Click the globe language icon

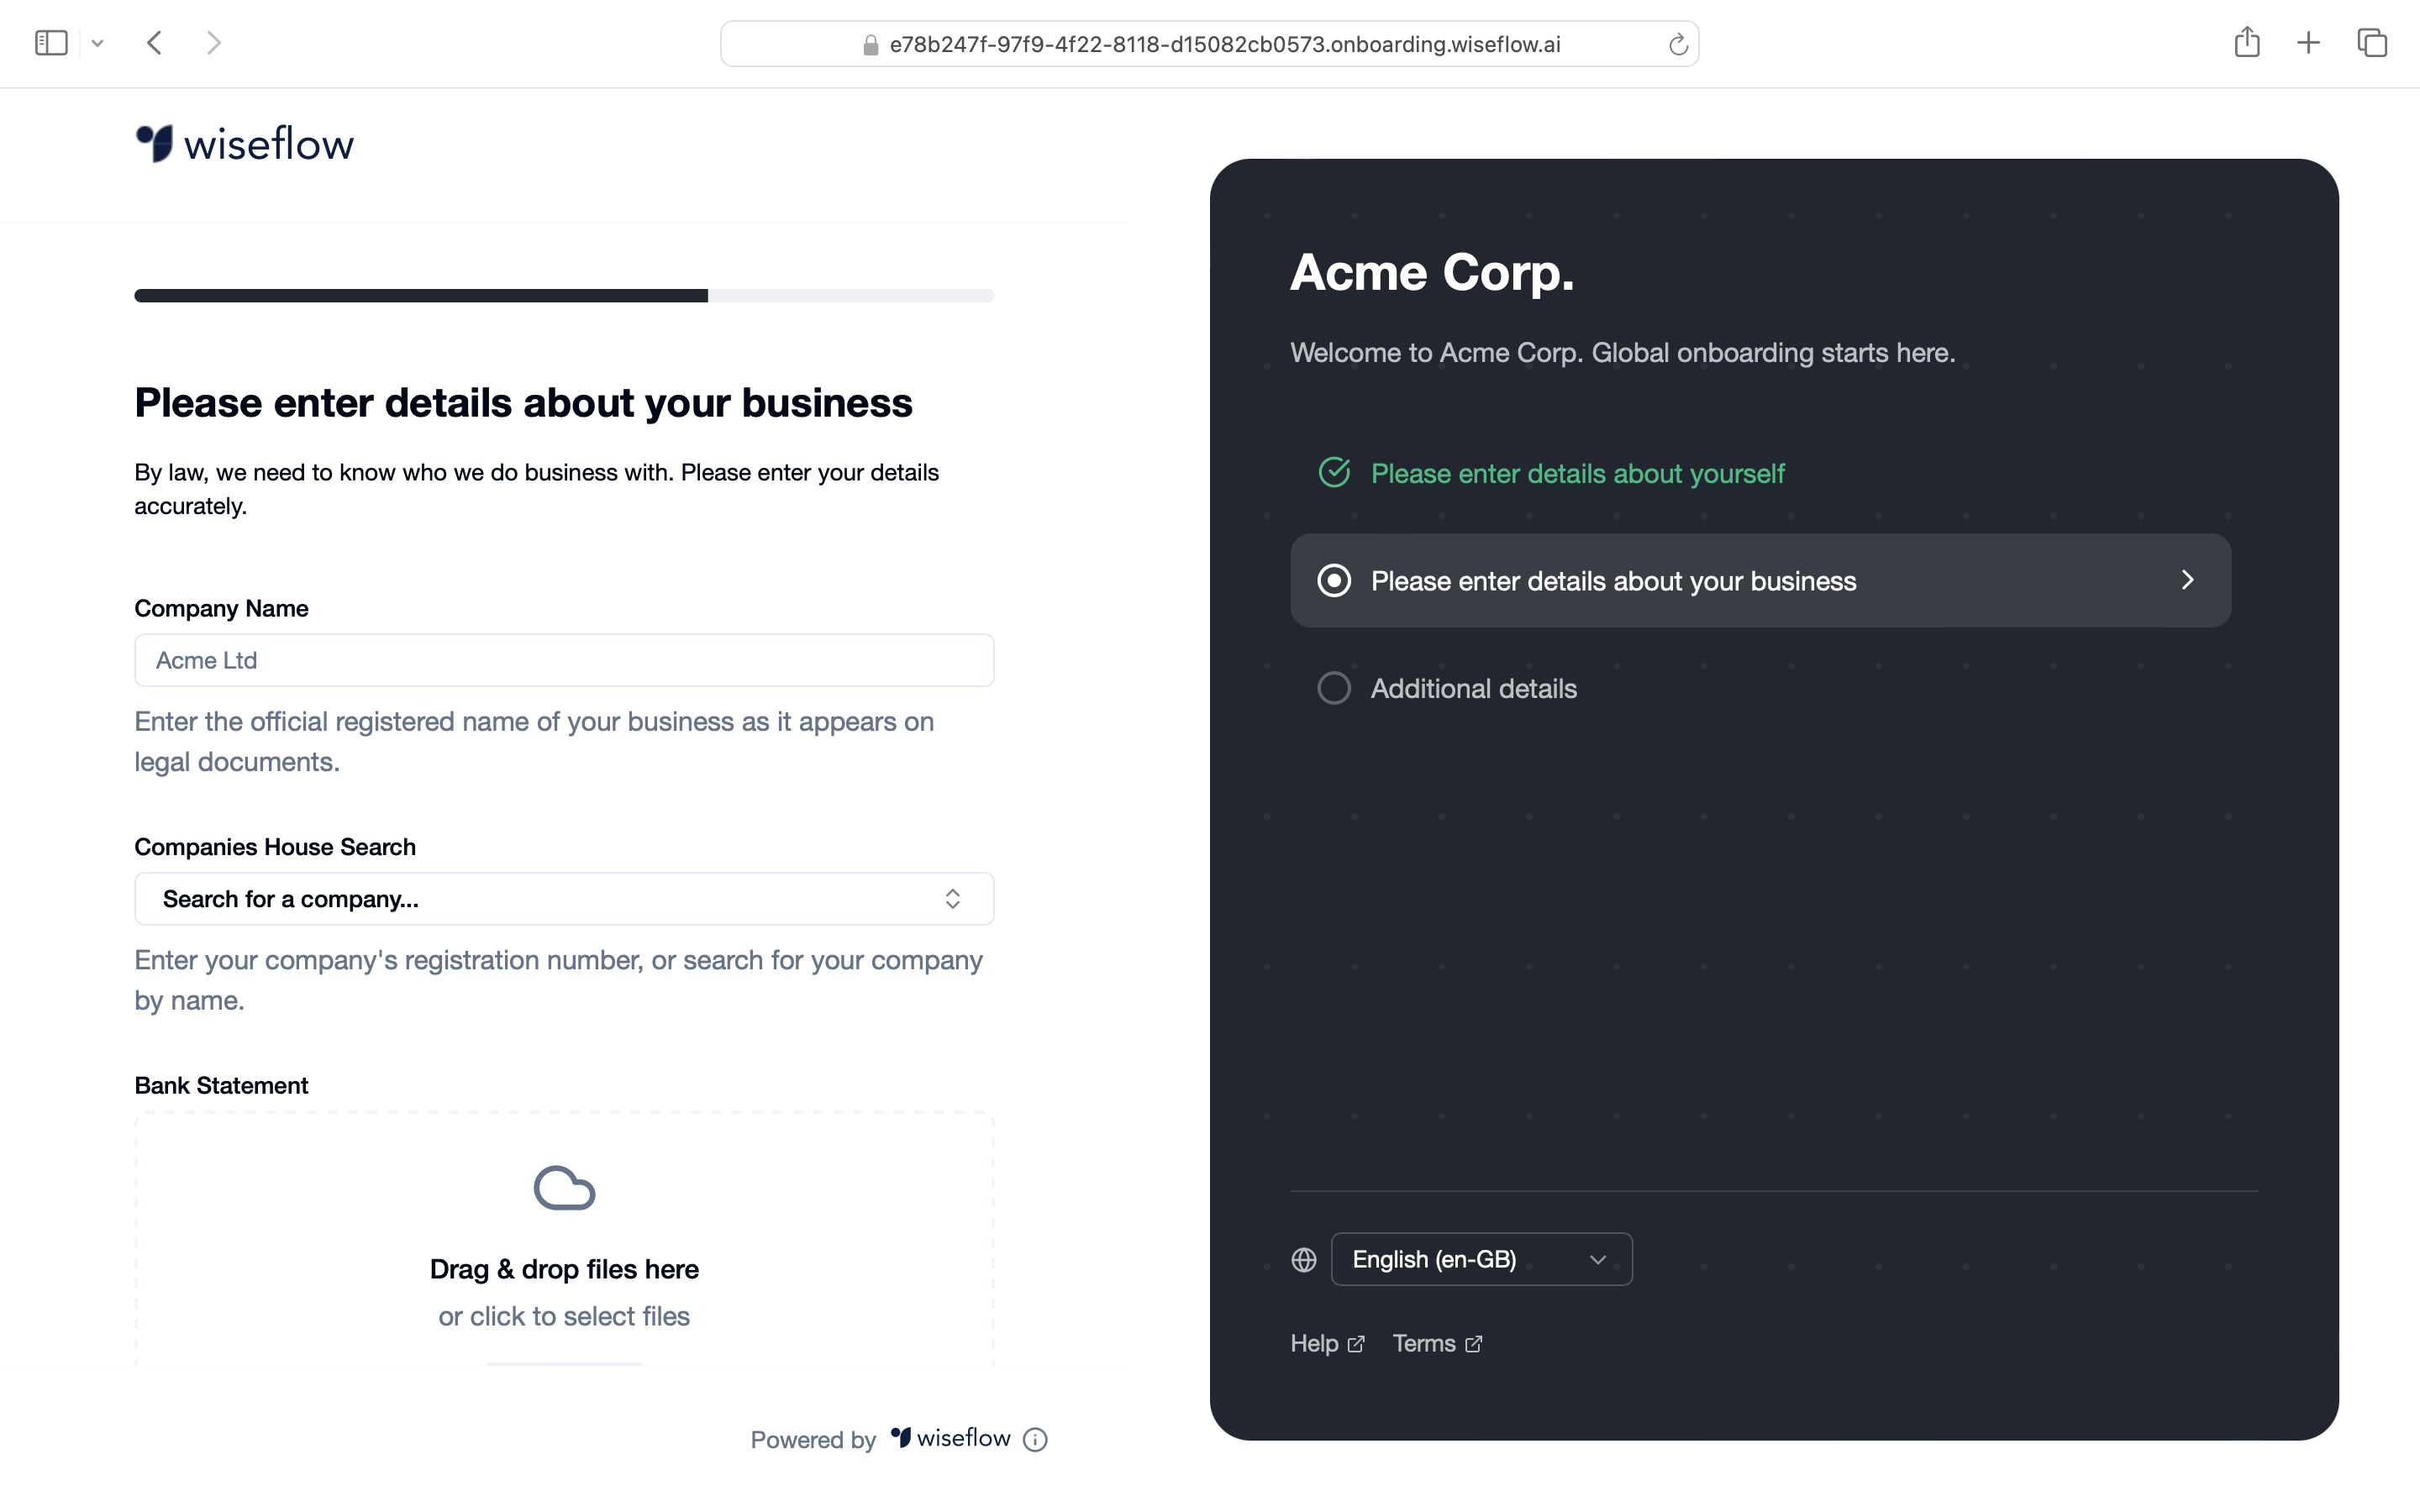click(x=1303, y=1259)
